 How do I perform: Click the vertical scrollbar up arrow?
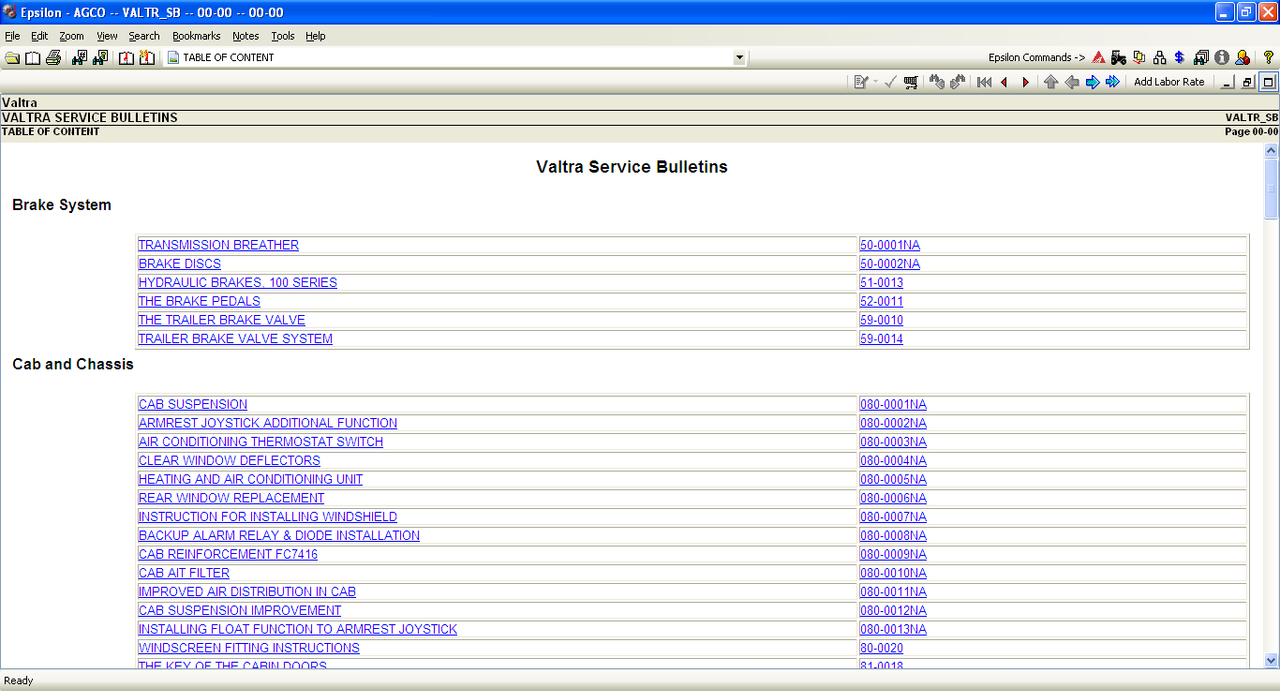[x=1271, y=151]
